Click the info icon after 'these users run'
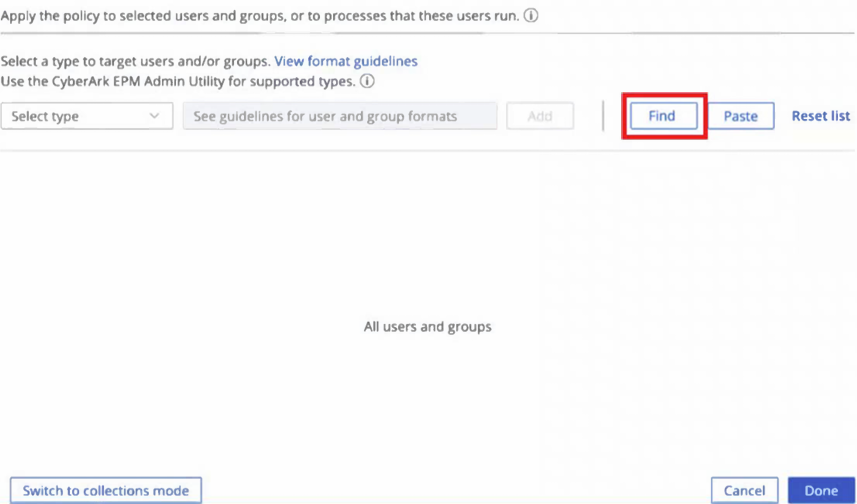The width and height of the screenshot is (857, 504). pyautogui.click(x=531, y=16)
